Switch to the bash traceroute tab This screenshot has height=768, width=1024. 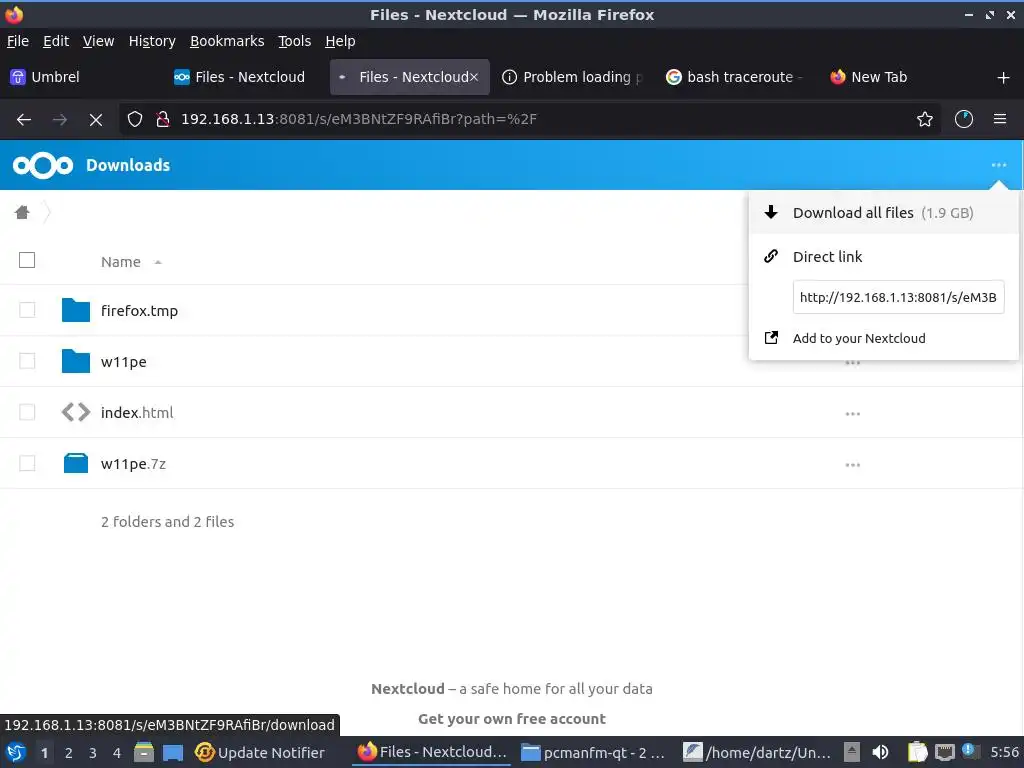[738, 77]
